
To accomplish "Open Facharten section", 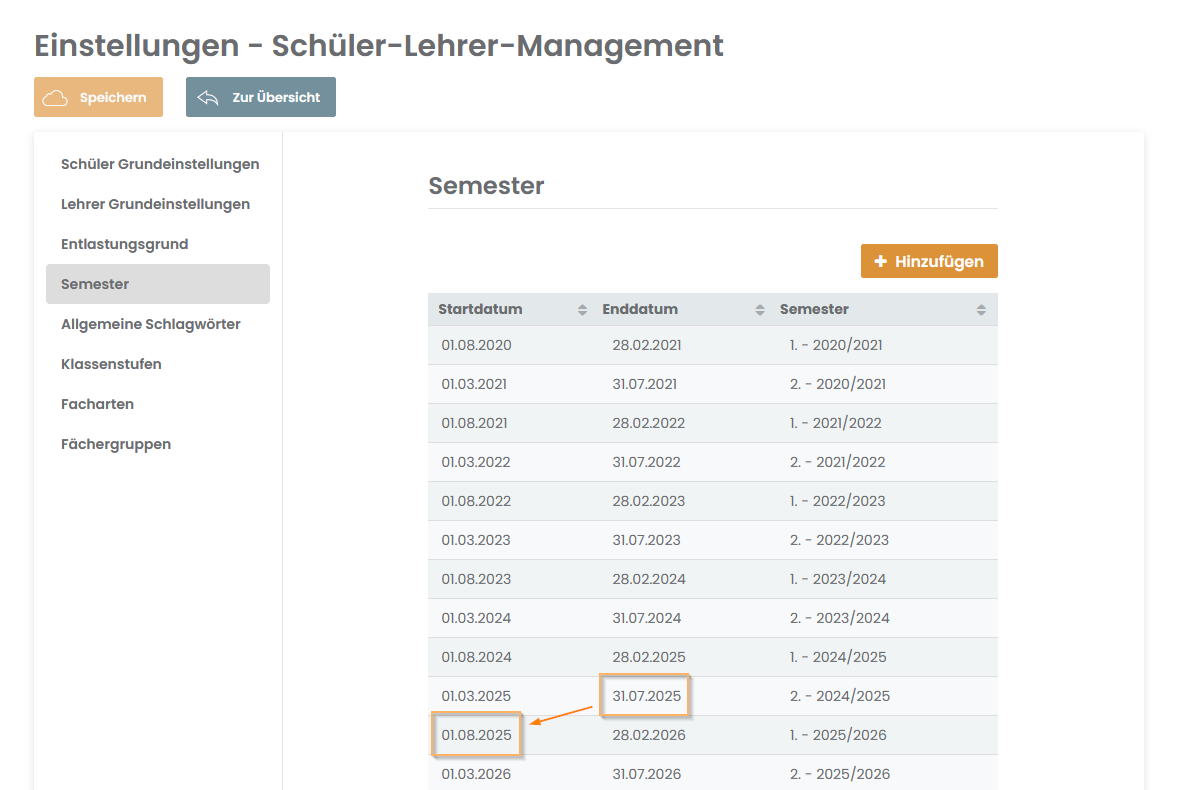I will coord(98,404).
